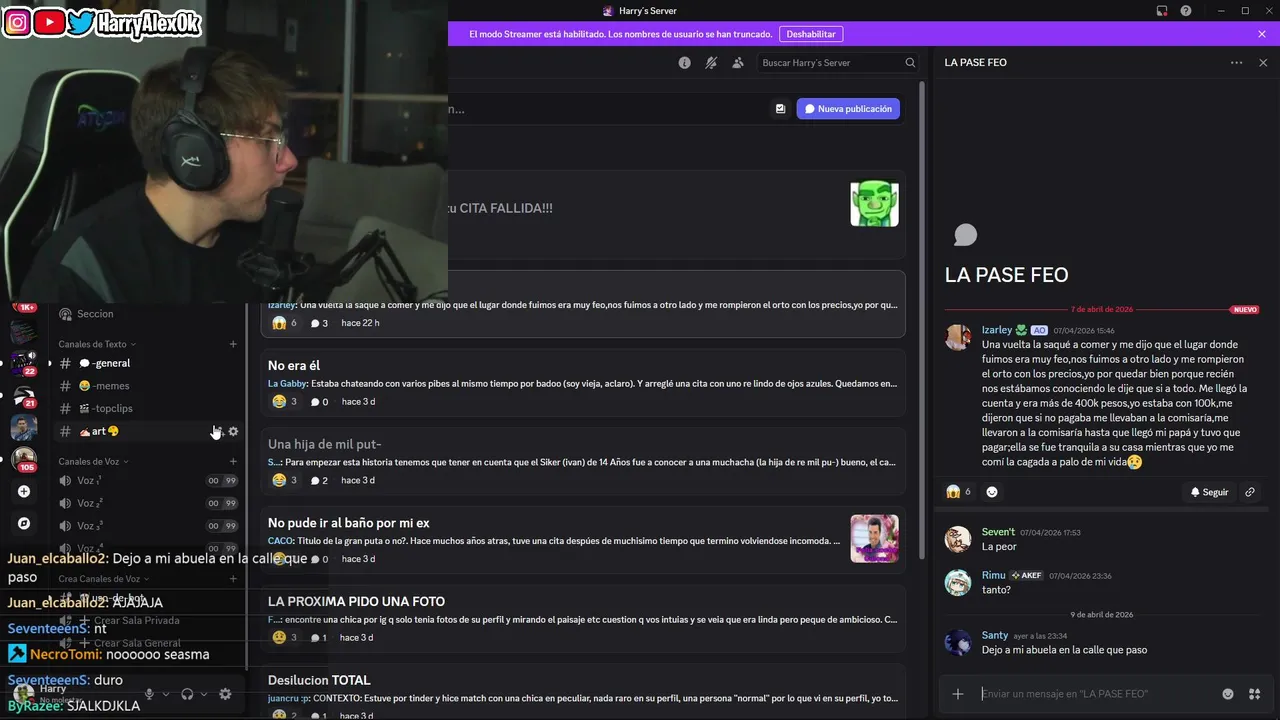
Task: Open server icon with 105 badge
Action: 24,458
